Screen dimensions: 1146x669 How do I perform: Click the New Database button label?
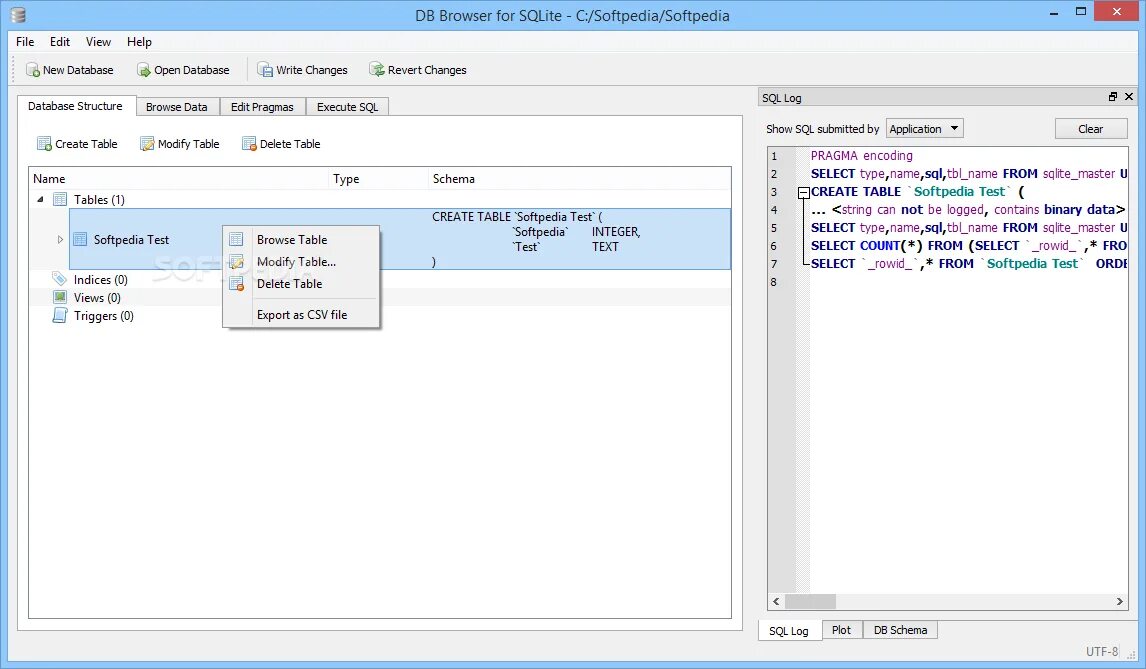(78, 70)
